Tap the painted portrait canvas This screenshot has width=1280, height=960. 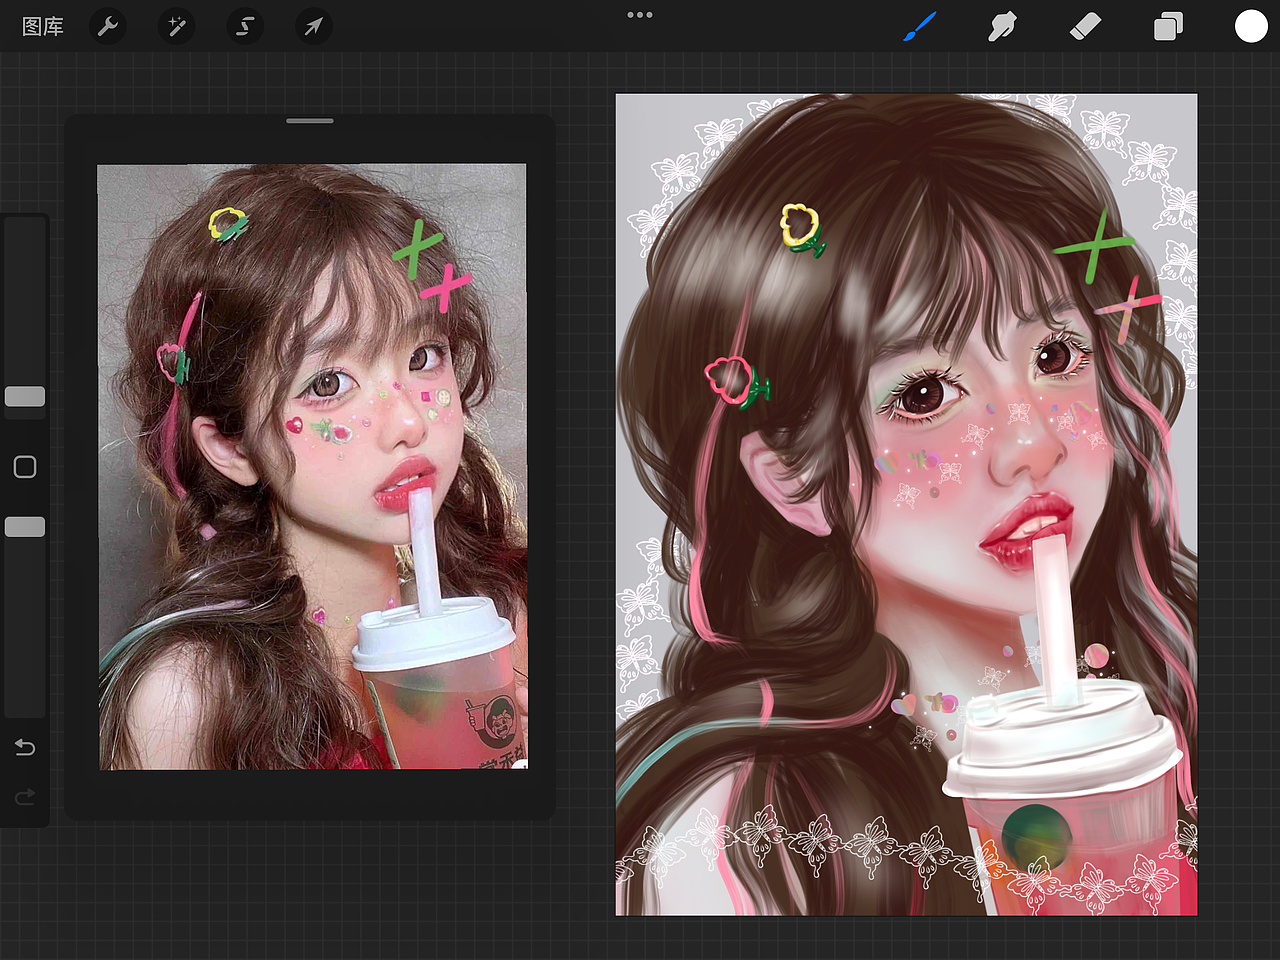click(906, 505)
